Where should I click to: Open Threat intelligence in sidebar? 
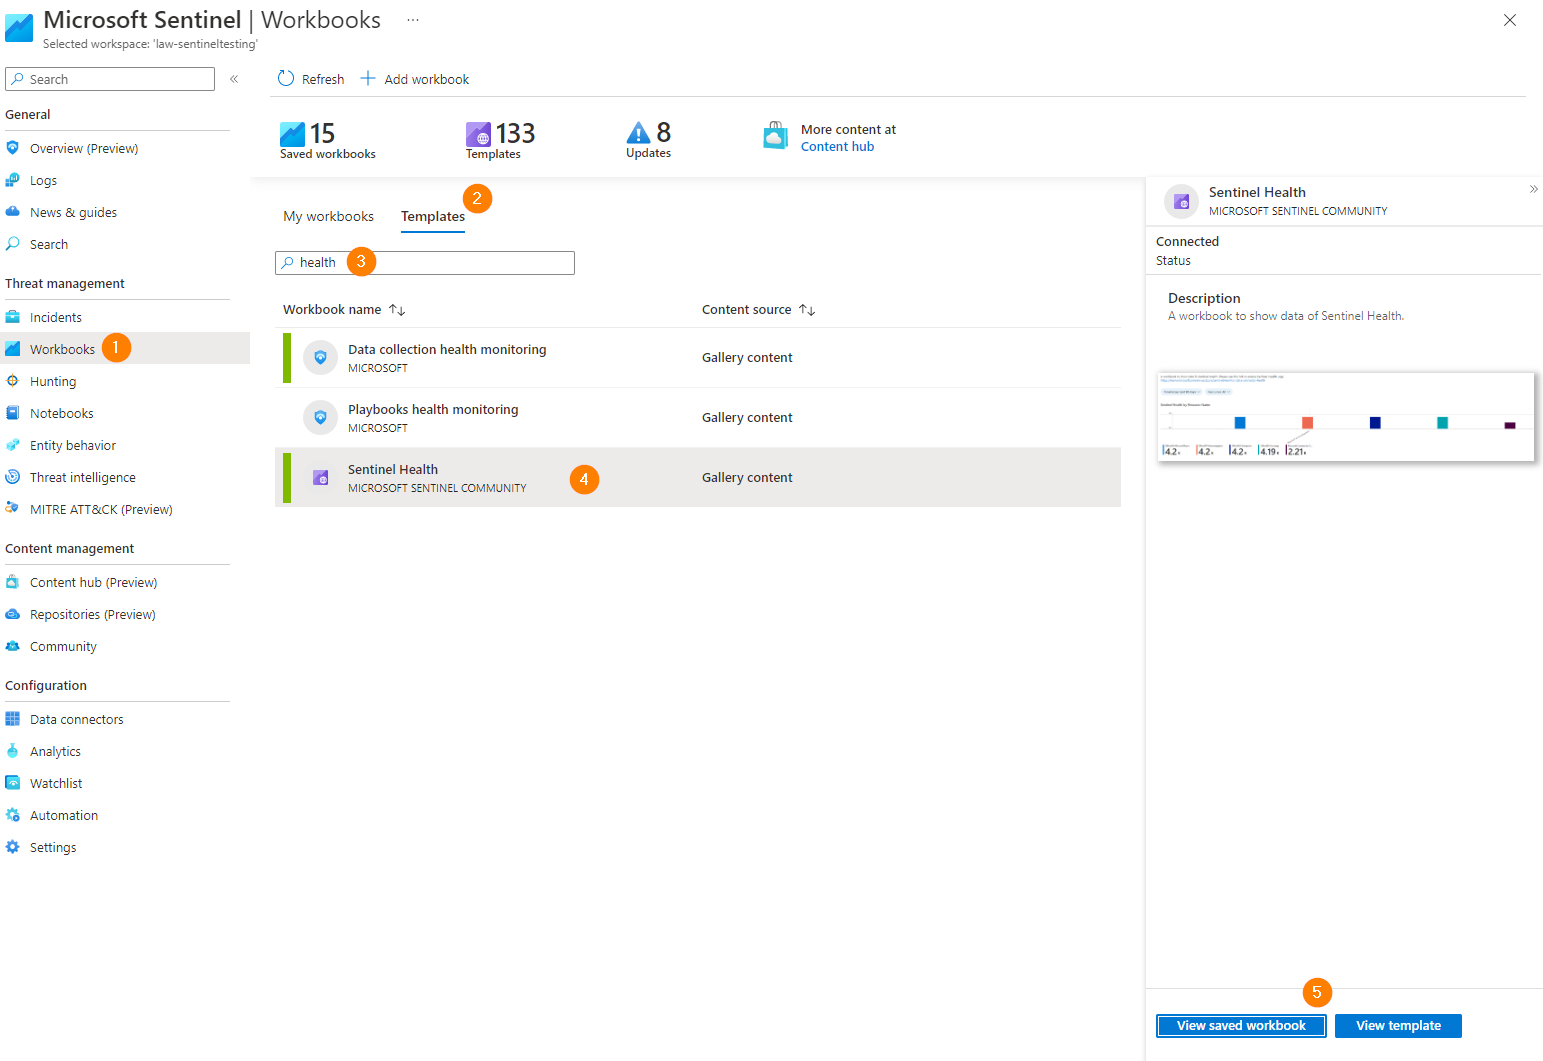point(82,477)
